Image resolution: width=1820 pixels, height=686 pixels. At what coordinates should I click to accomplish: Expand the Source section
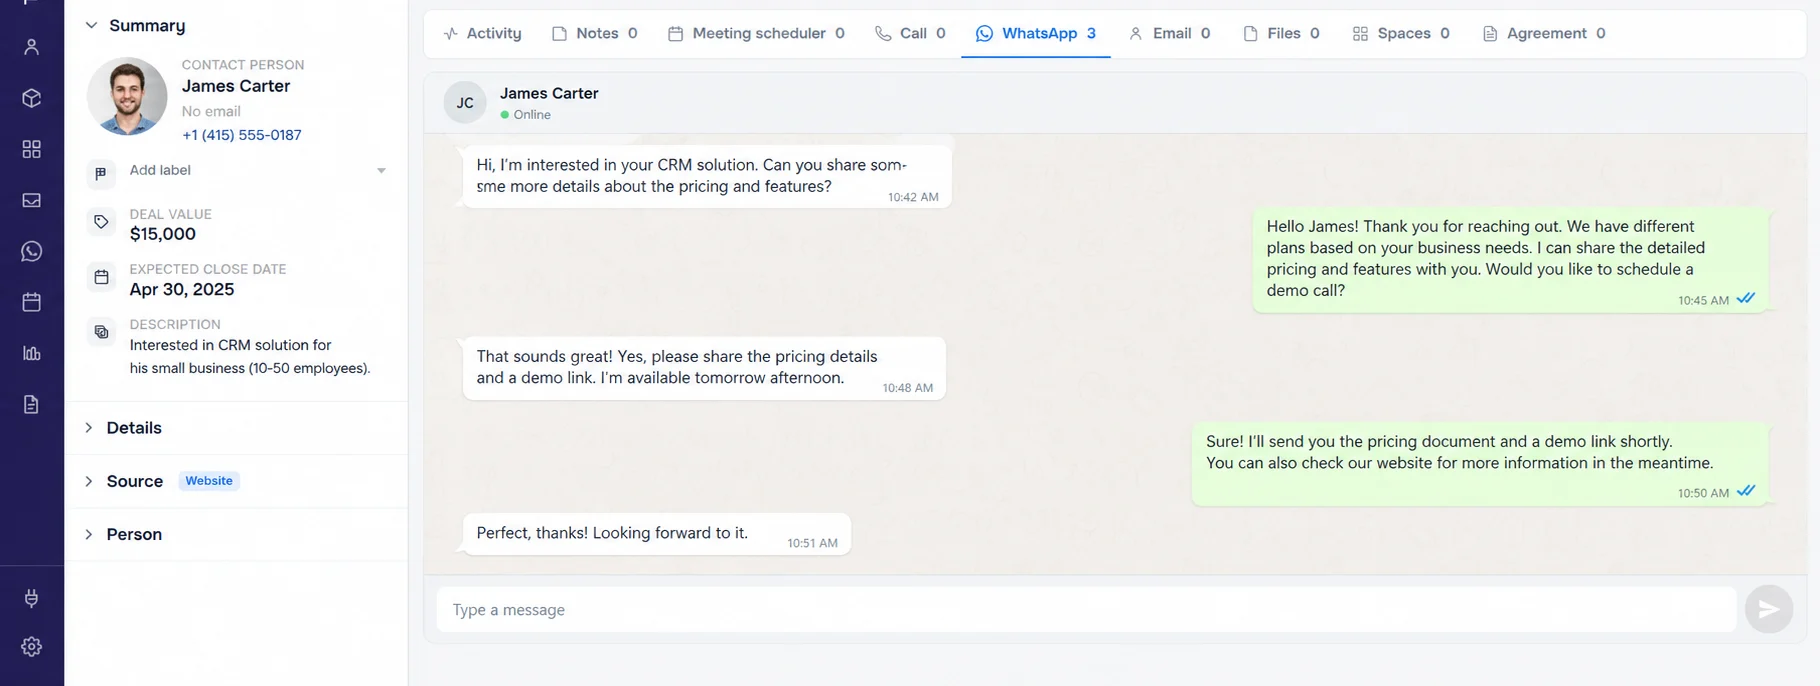(89, 481)
